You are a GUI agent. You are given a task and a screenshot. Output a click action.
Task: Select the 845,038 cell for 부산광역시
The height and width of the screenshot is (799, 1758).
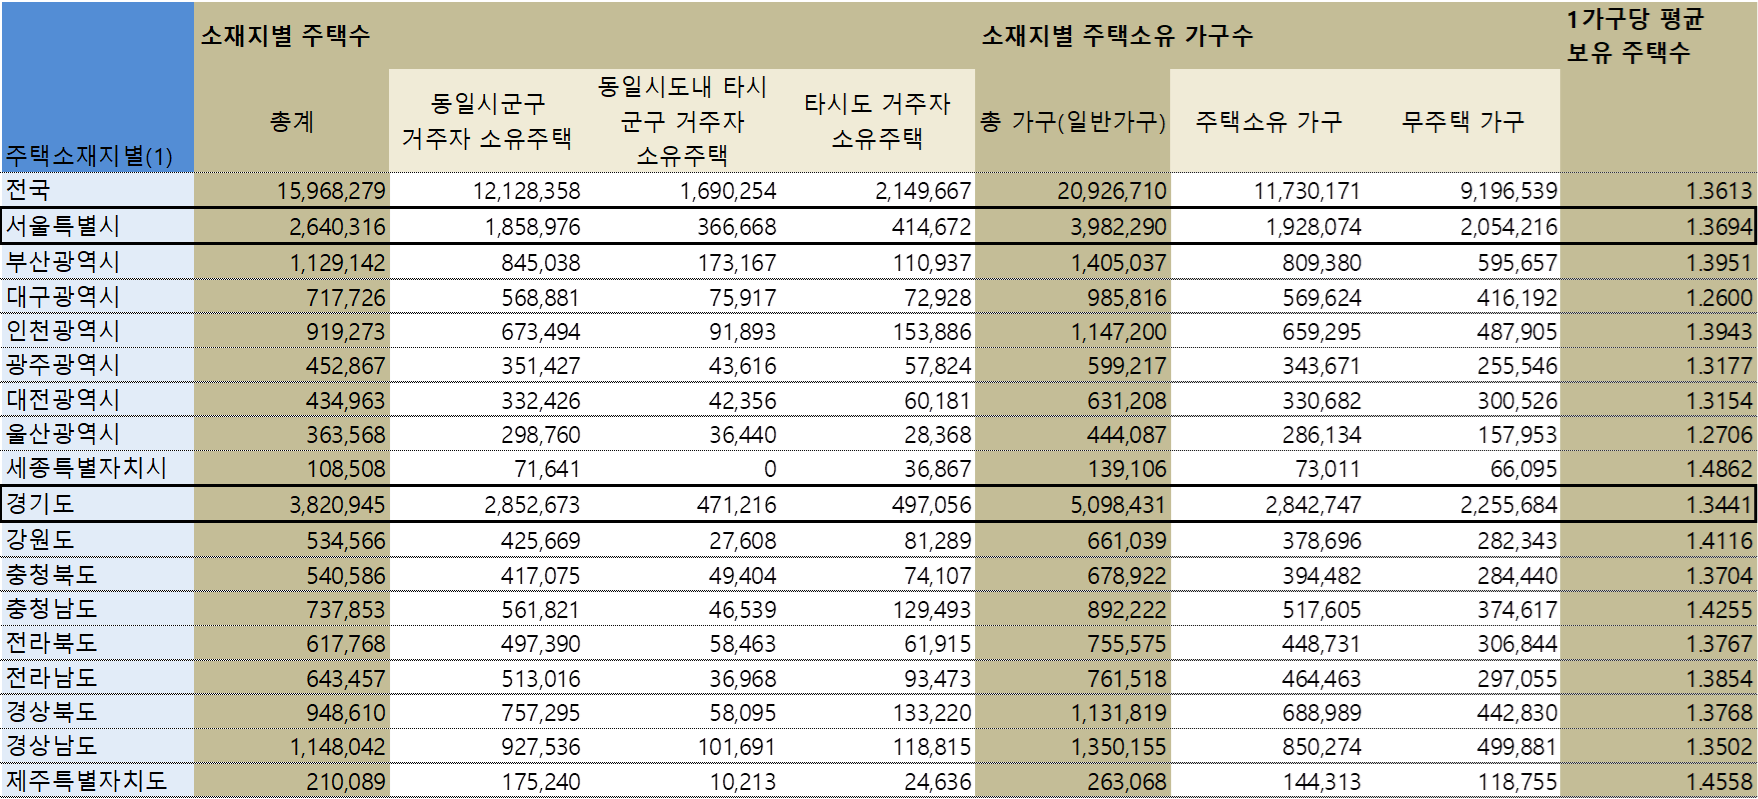coord(487,262)
